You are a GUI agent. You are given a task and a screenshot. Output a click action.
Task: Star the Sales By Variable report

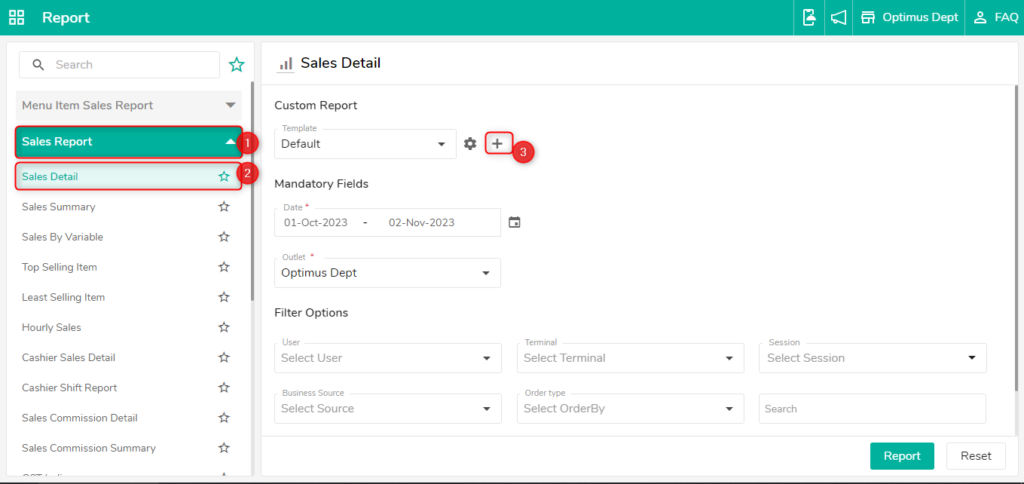(x=224, y=236)
